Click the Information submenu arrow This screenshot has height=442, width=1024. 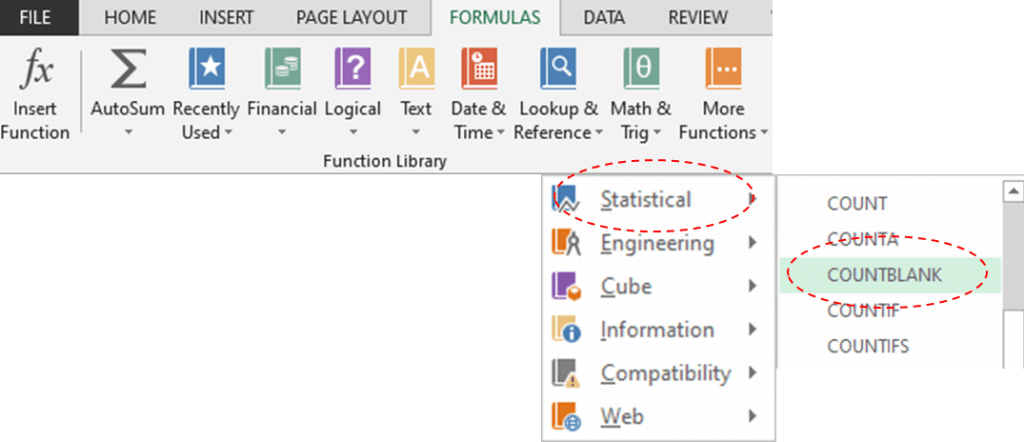(x=753, y=330)
